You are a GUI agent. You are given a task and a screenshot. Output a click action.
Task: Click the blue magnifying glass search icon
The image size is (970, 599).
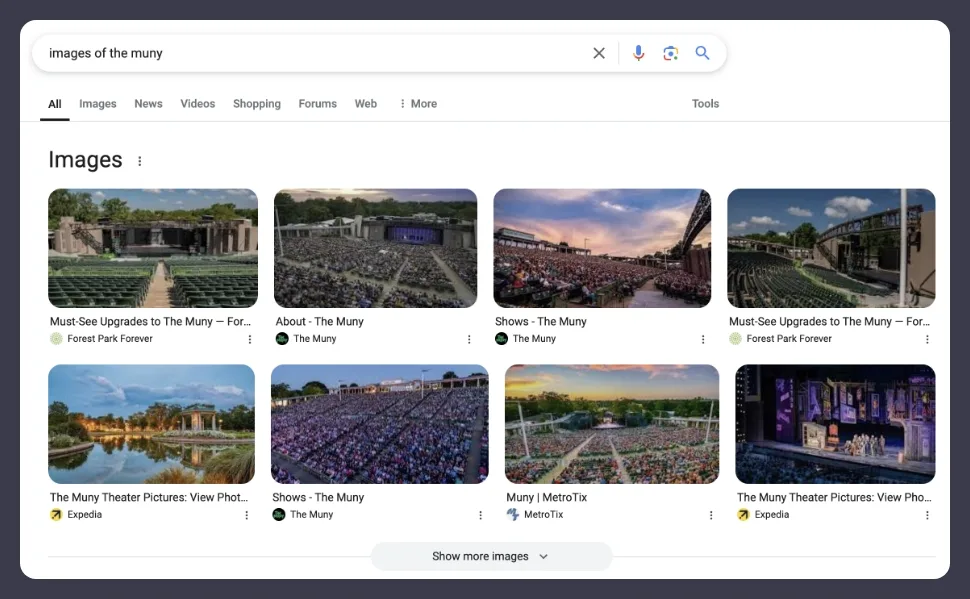coord(702,53)
